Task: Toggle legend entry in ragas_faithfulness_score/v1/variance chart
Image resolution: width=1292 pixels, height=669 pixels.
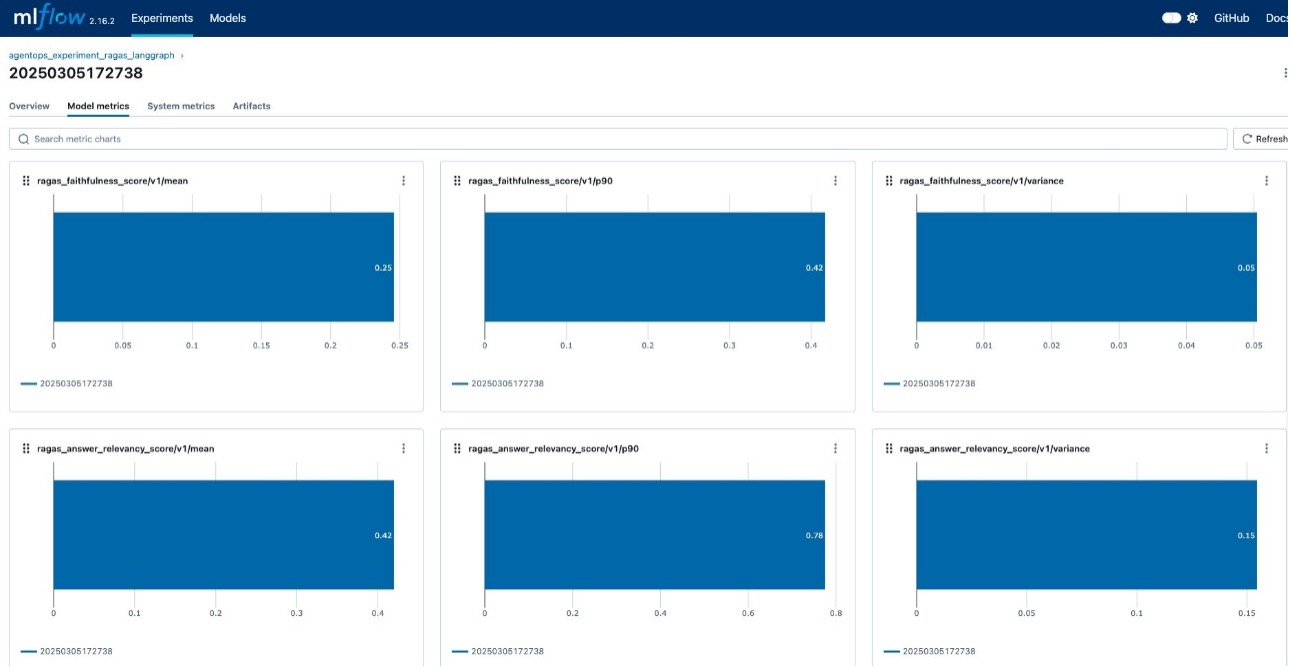Action: pyautogui.click(x=929, y=383)
